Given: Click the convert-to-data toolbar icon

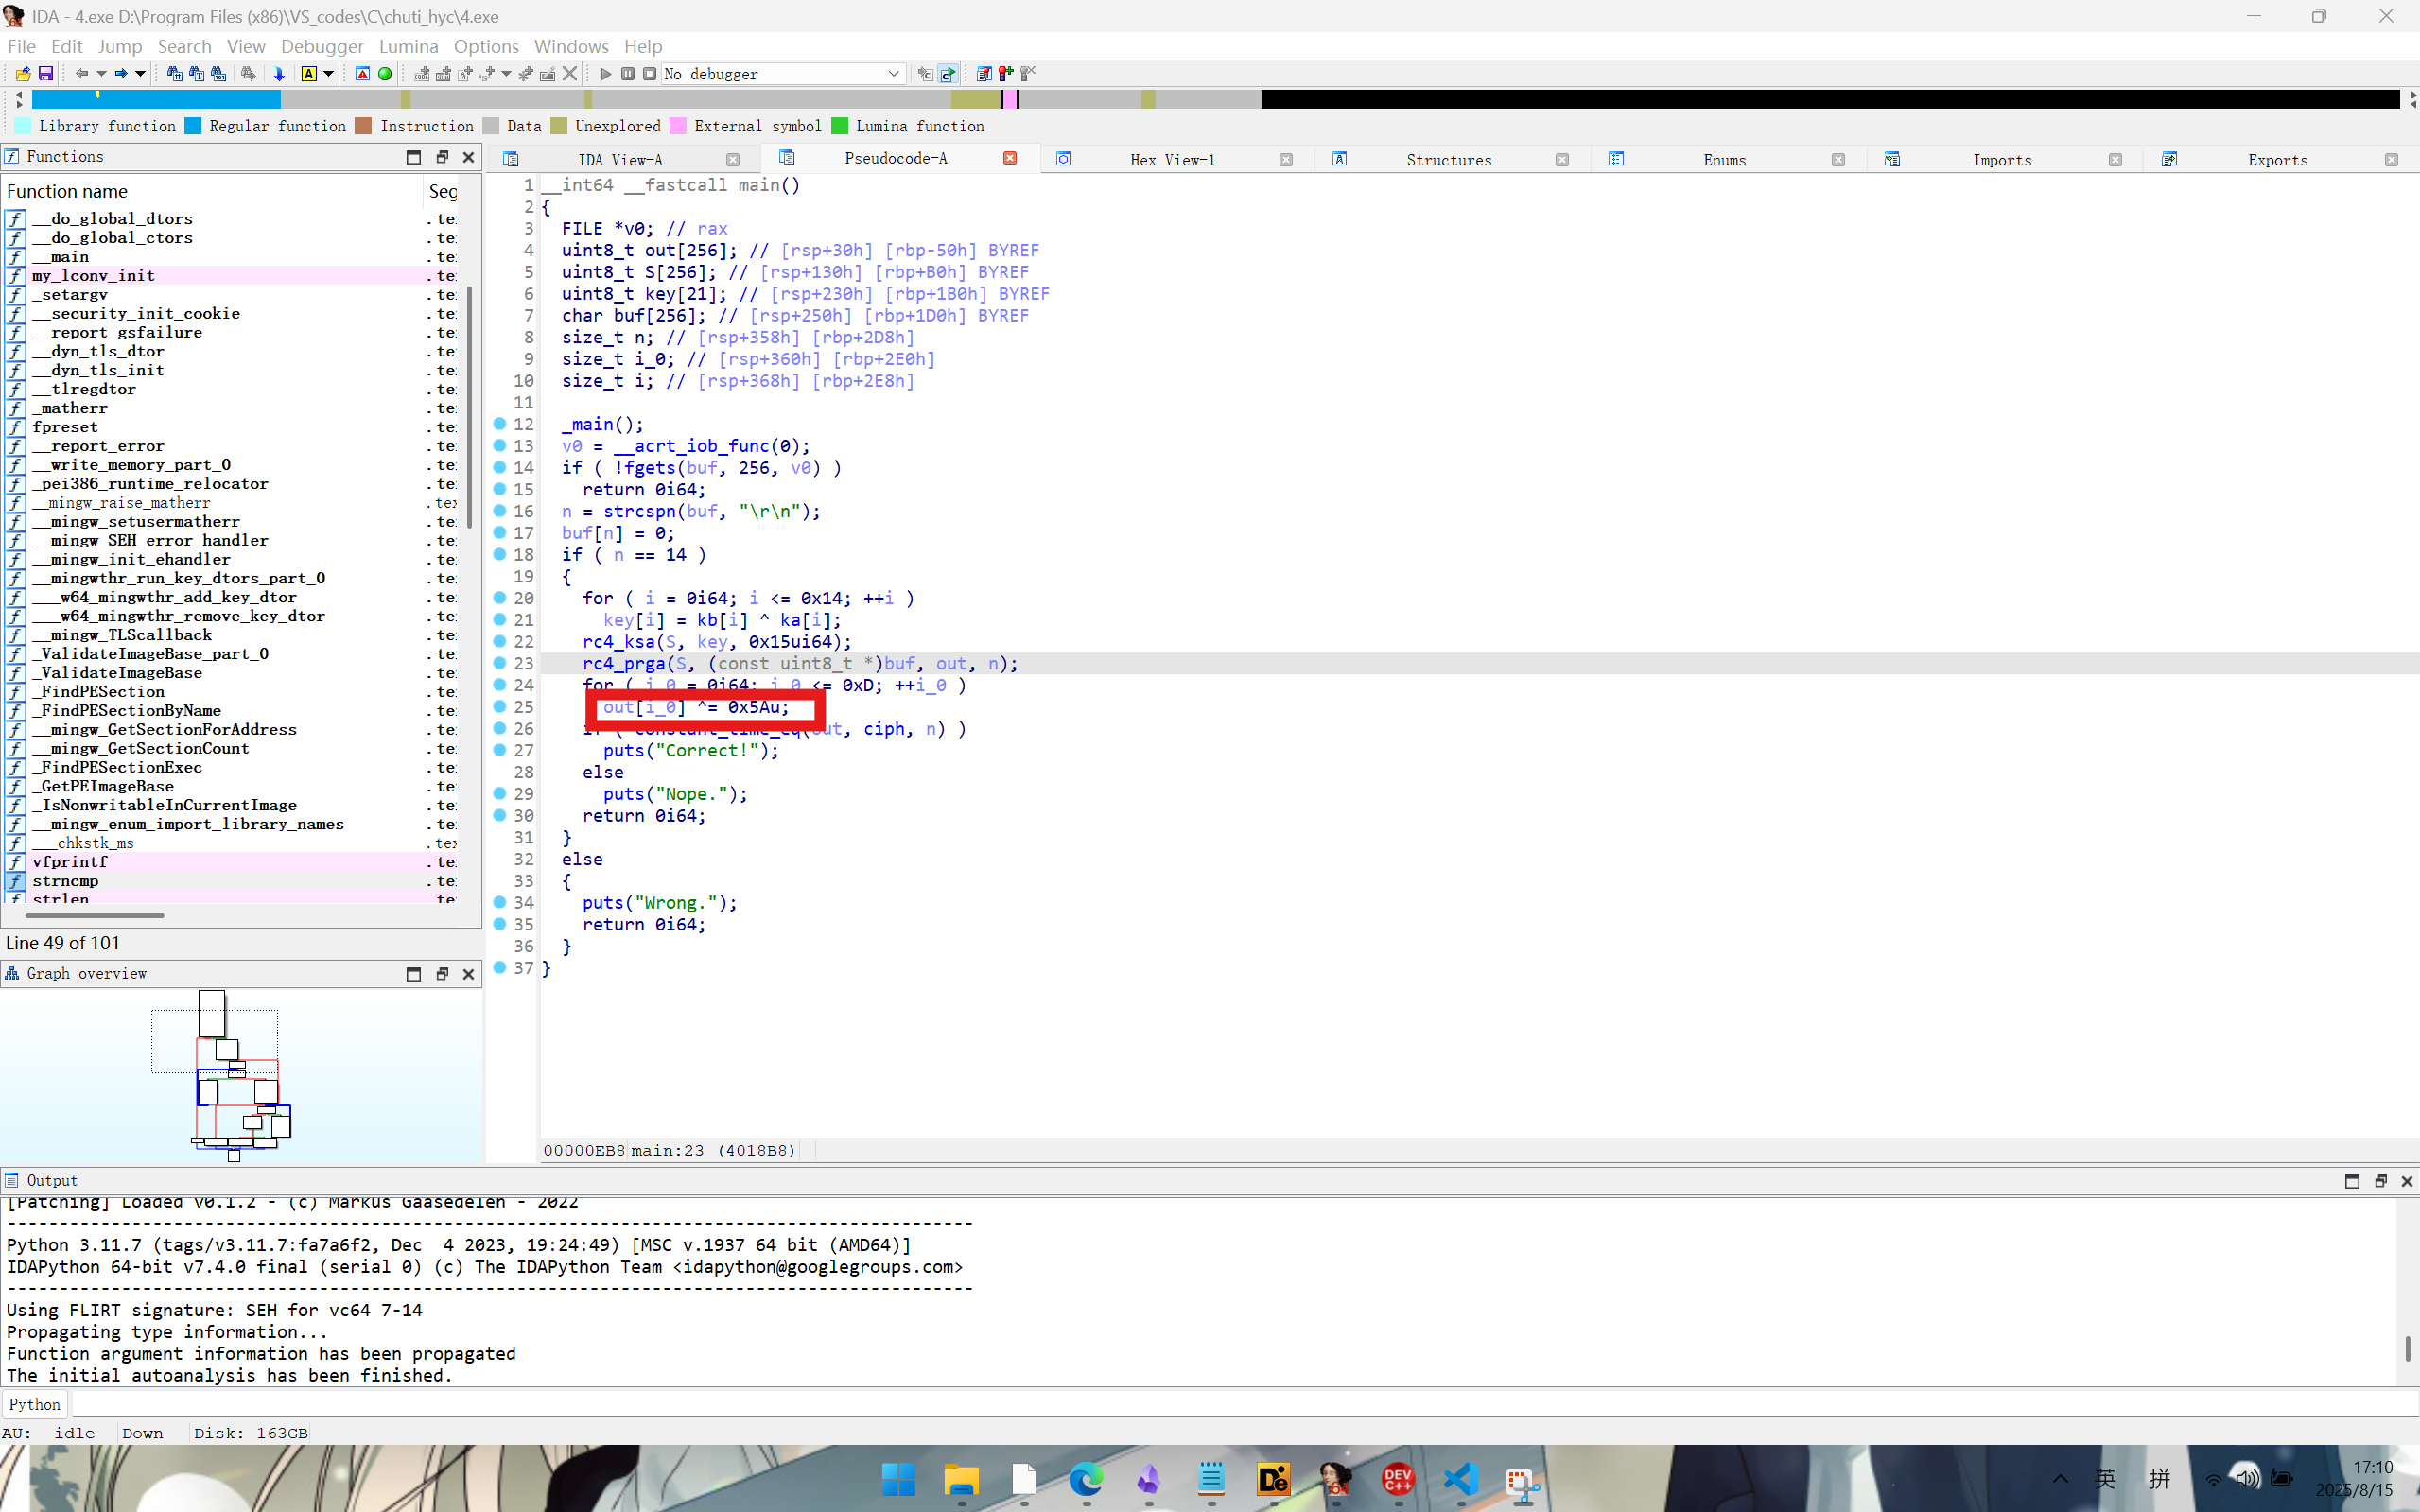Looking at the screenshot, I should click(x=444, y=74).
